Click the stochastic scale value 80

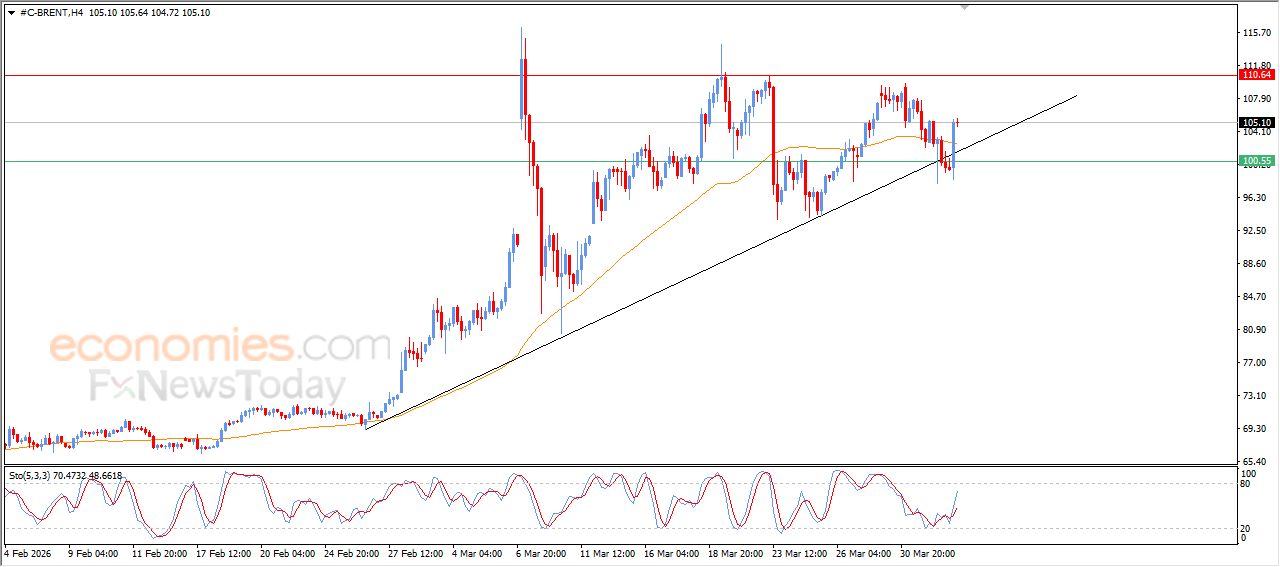1246,484
